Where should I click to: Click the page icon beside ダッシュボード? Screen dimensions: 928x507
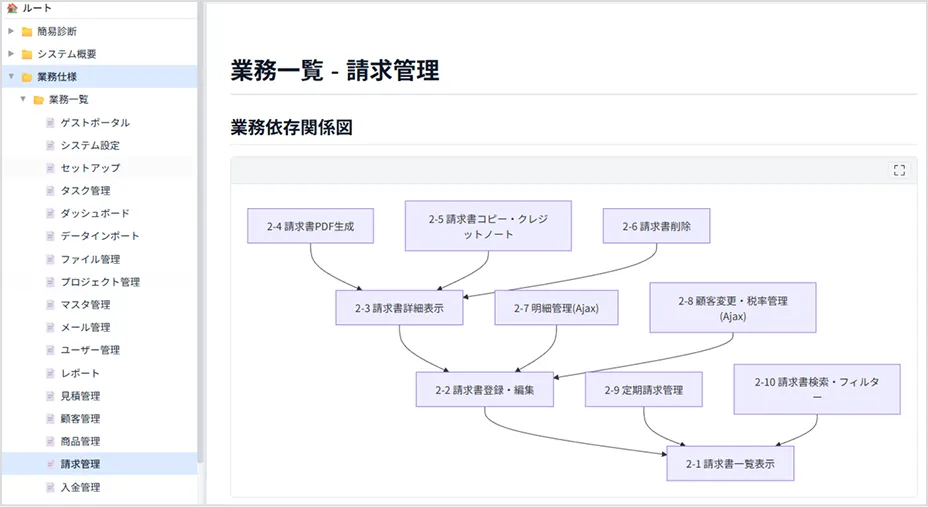tap(50, 213)
